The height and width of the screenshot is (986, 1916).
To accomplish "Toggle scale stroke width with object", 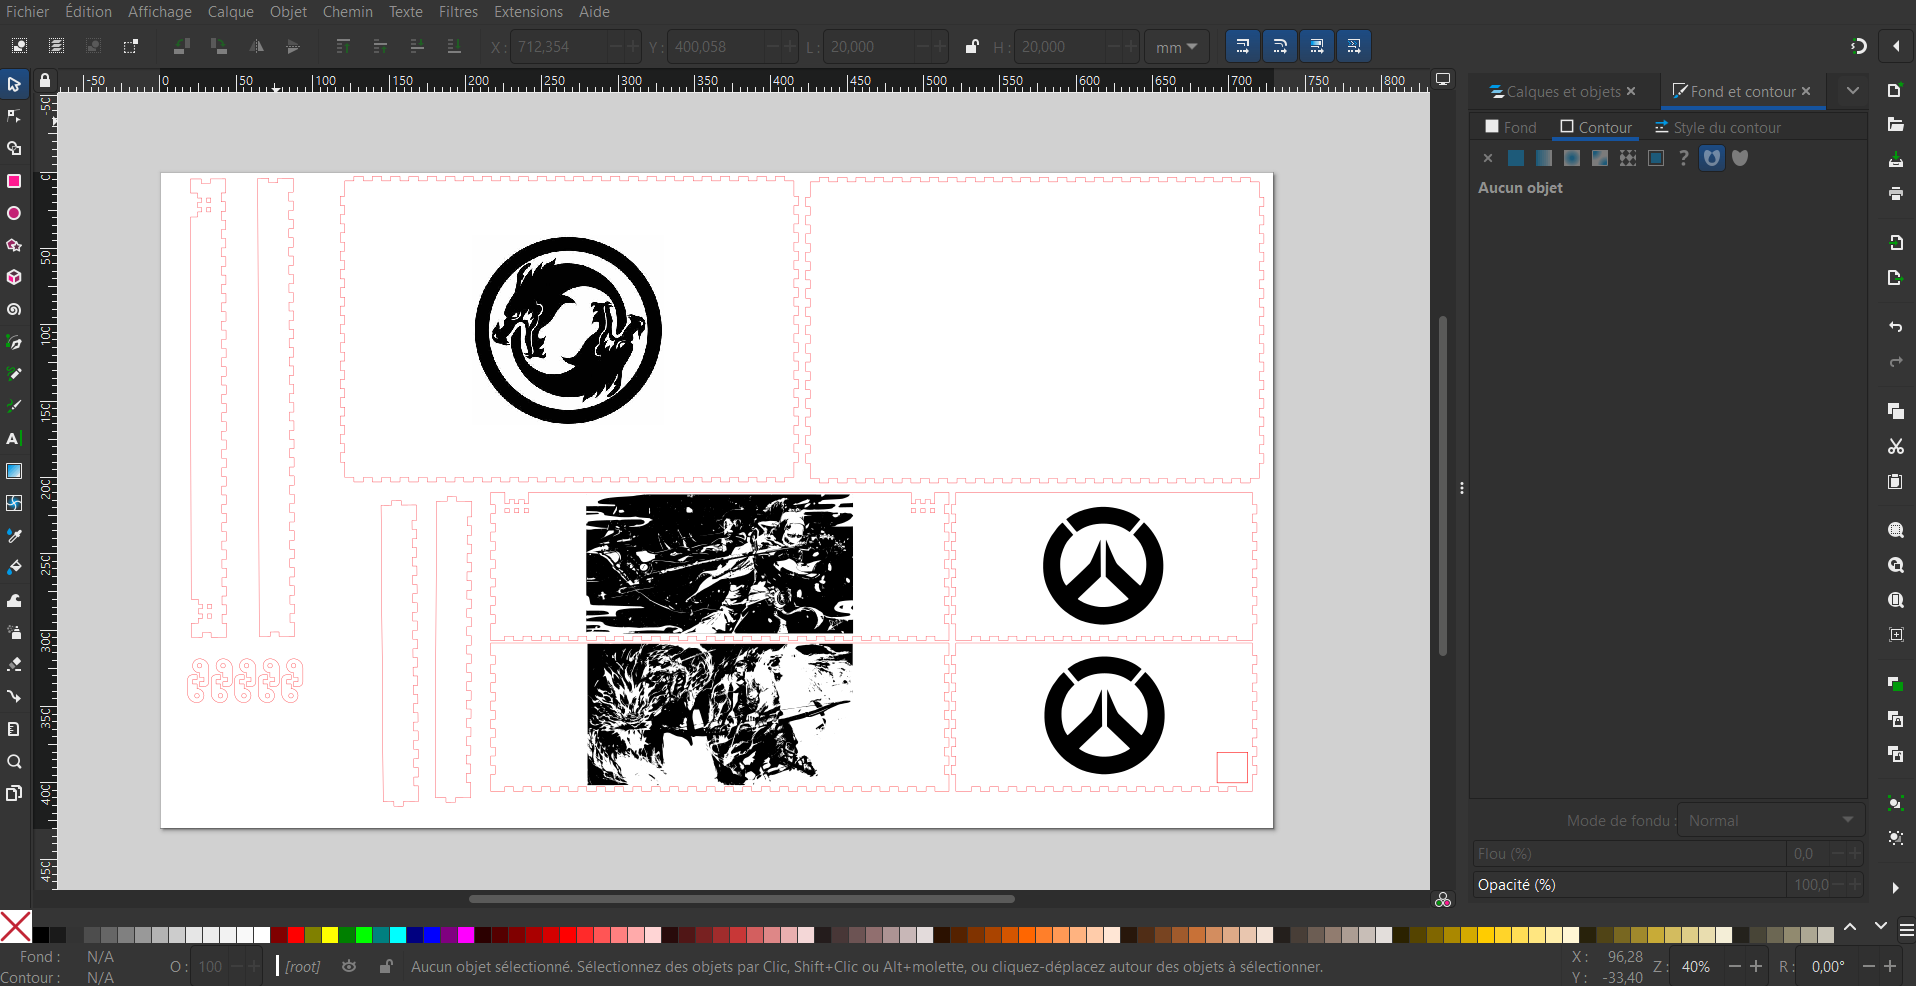I will [1242, 46].
